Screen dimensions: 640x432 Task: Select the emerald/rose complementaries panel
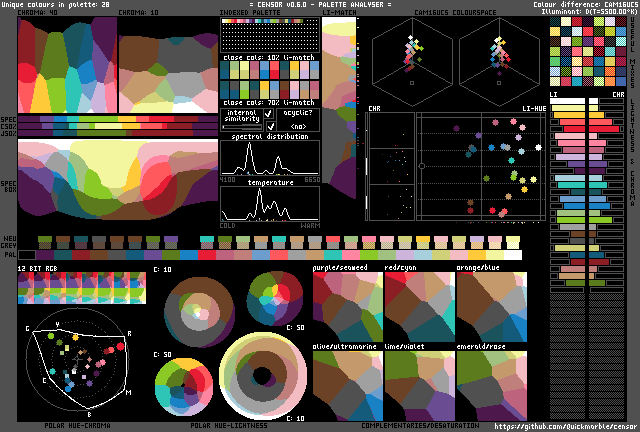[x=491, y=385]
